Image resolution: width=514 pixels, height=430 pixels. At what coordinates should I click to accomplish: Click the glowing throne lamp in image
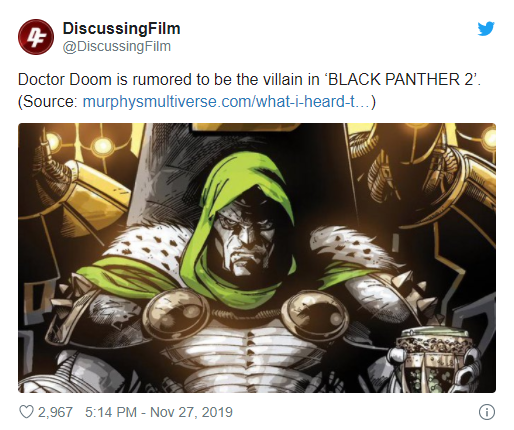pyautogui.click(x=101, y=146)
